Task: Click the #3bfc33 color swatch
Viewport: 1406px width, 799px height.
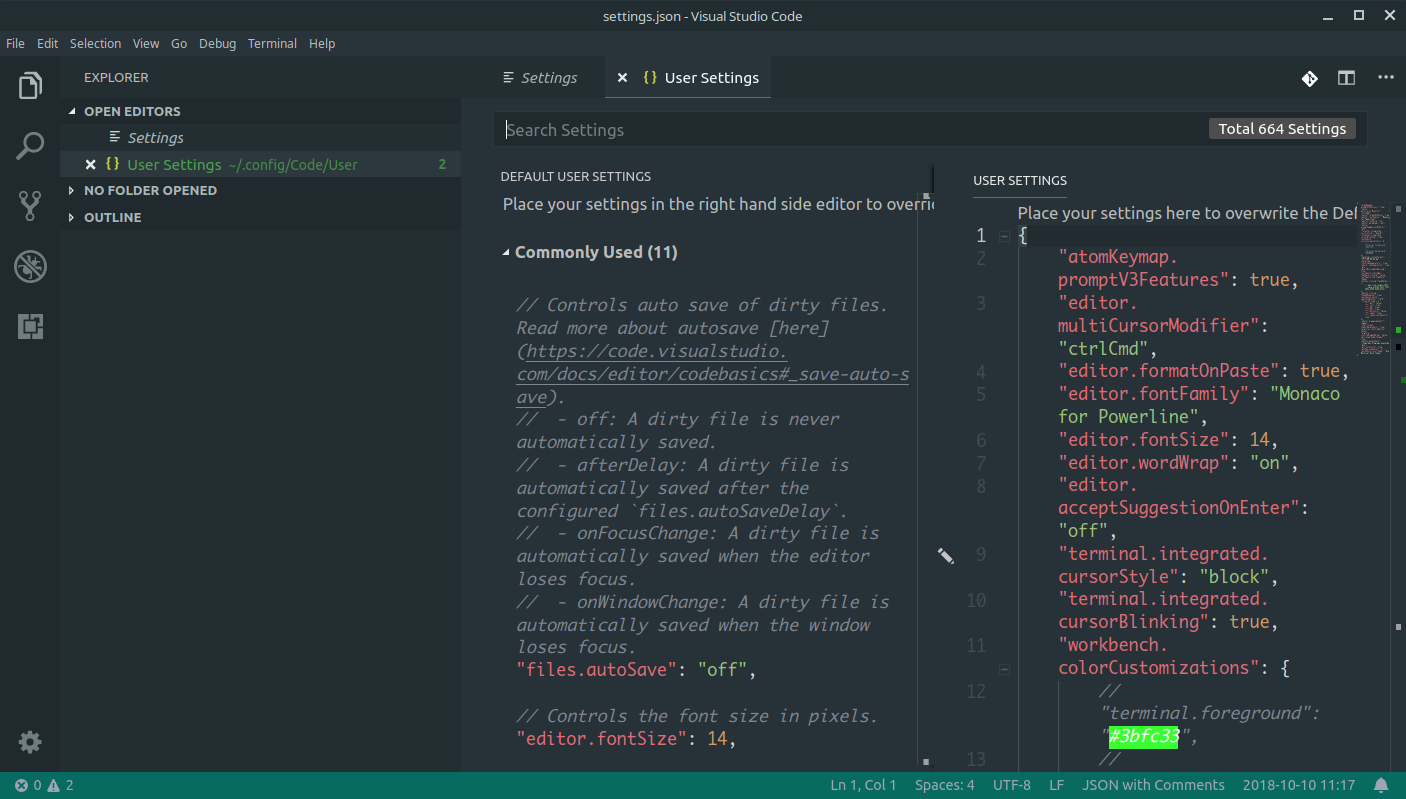Action: (x=1144, y=737)
